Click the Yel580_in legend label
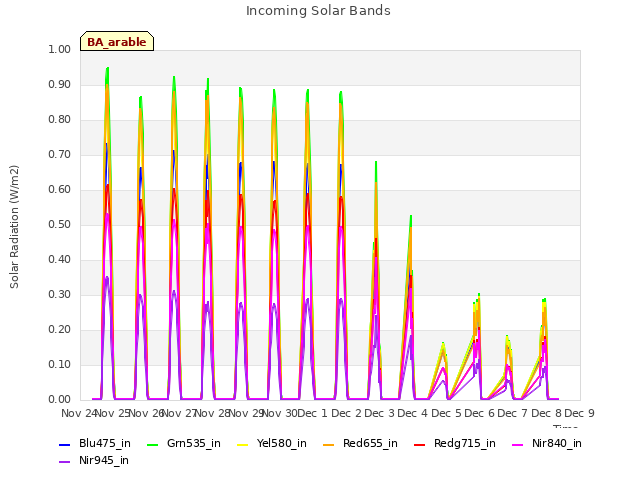Viewport: 640px width, 480px height. pyautogui.click(x=281, y=443)
